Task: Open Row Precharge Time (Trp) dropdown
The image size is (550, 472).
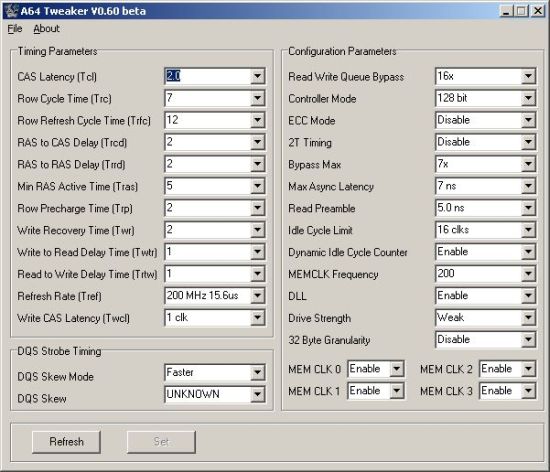Action: point(257,208)
